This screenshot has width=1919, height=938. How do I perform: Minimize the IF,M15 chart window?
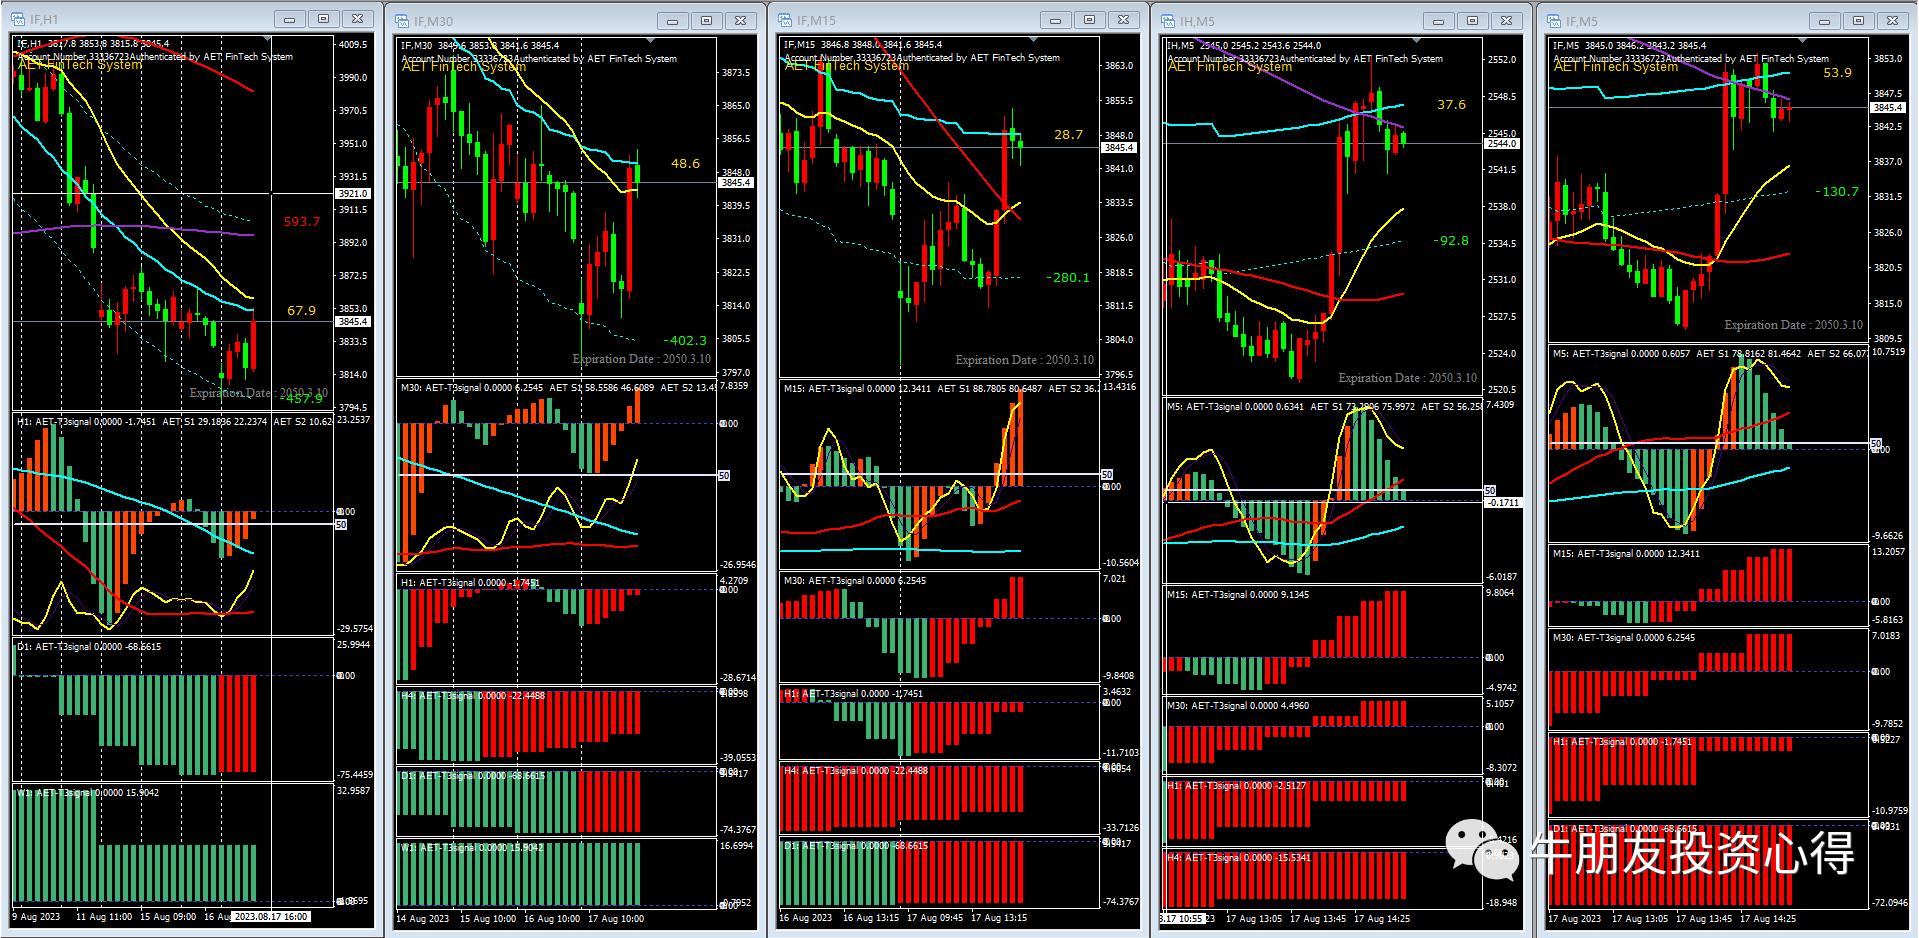[x=1056, y=20]
